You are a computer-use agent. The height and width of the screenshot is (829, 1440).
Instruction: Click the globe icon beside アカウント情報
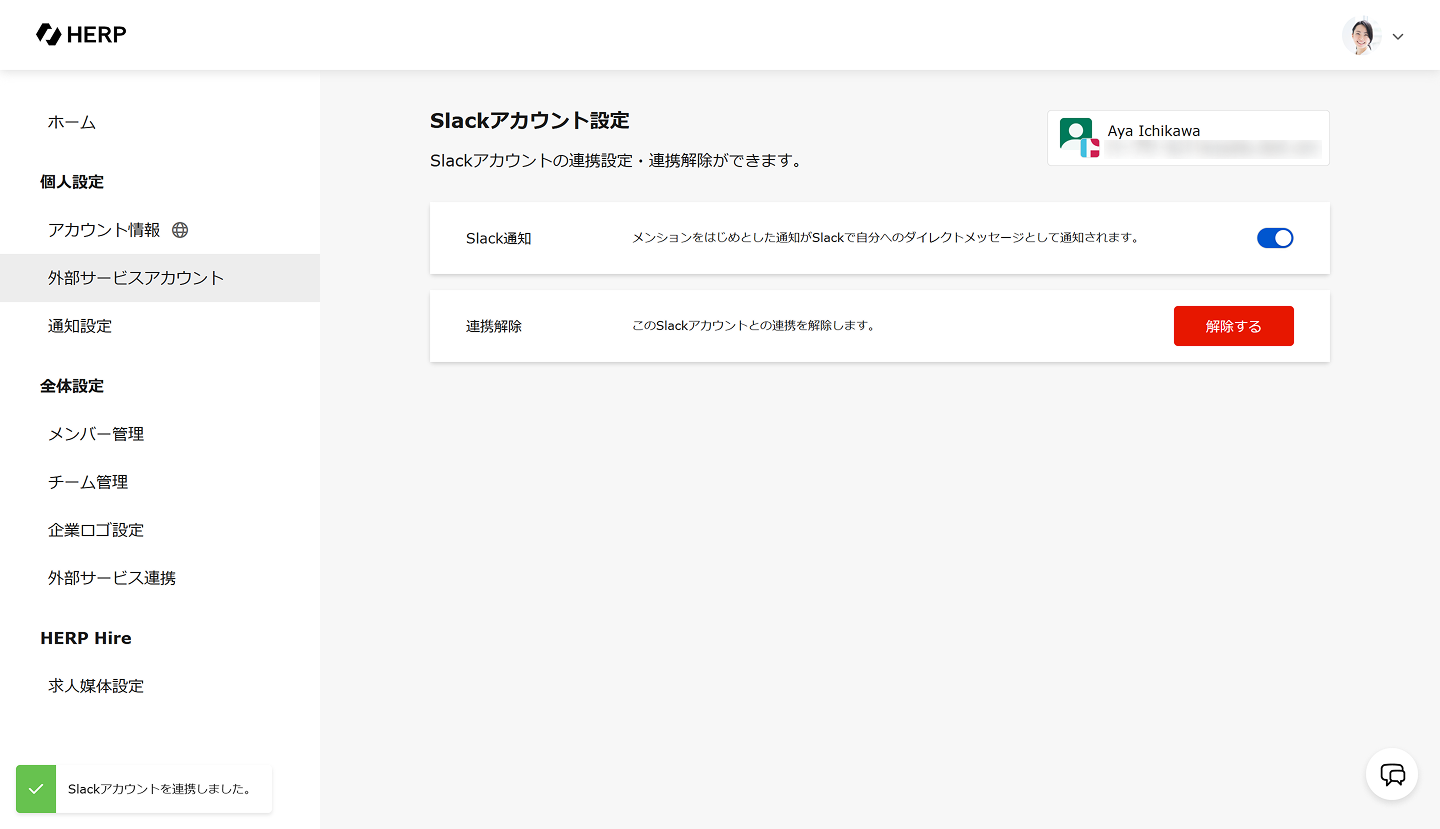(180, 230)
